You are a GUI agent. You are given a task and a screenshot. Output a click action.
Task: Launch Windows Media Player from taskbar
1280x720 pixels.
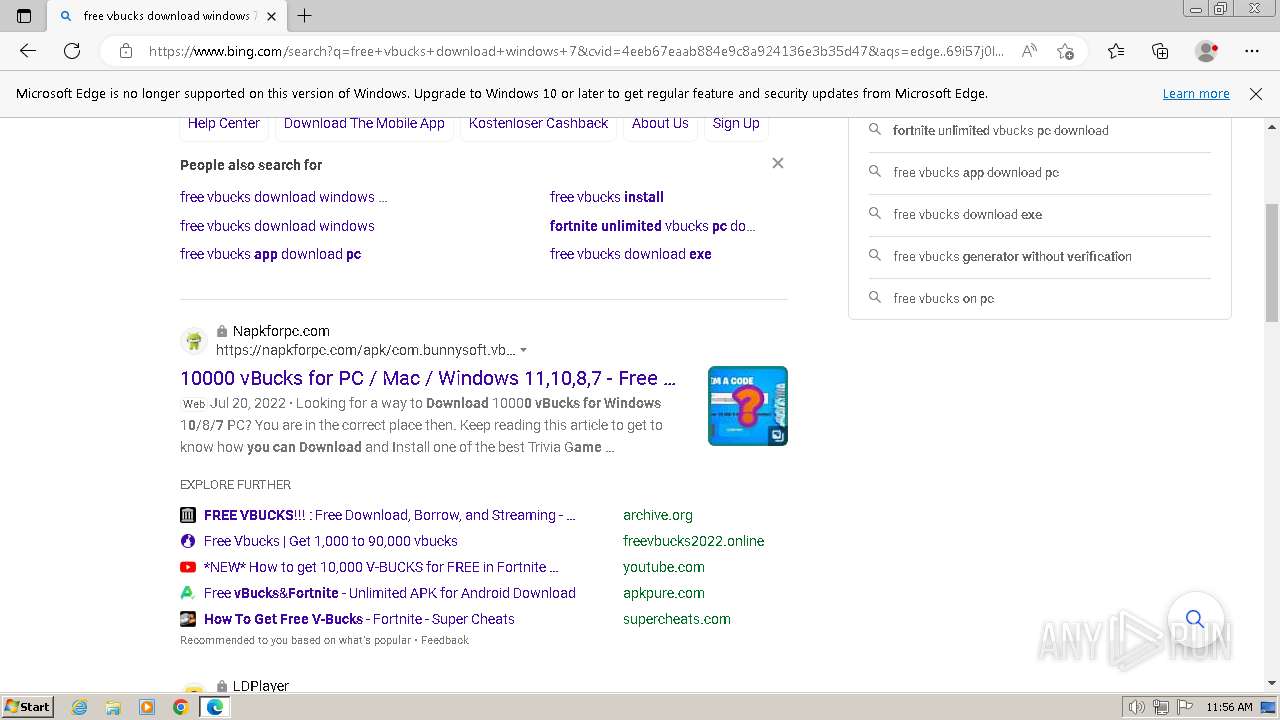[147, 707]
